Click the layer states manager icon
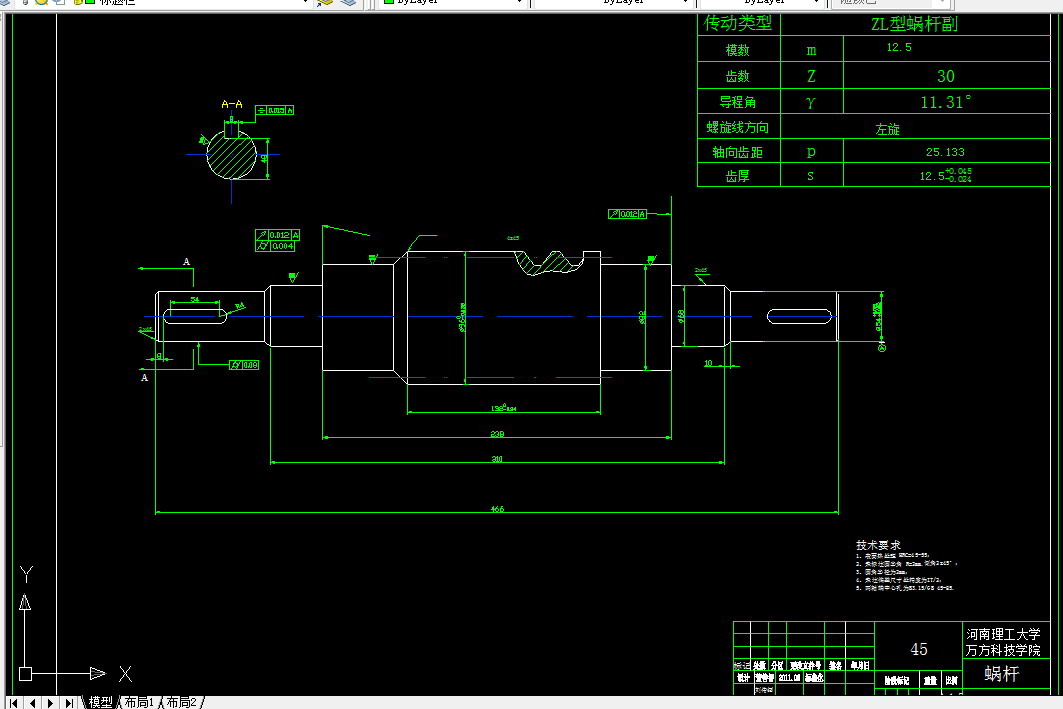 click(x=348, y=3)
